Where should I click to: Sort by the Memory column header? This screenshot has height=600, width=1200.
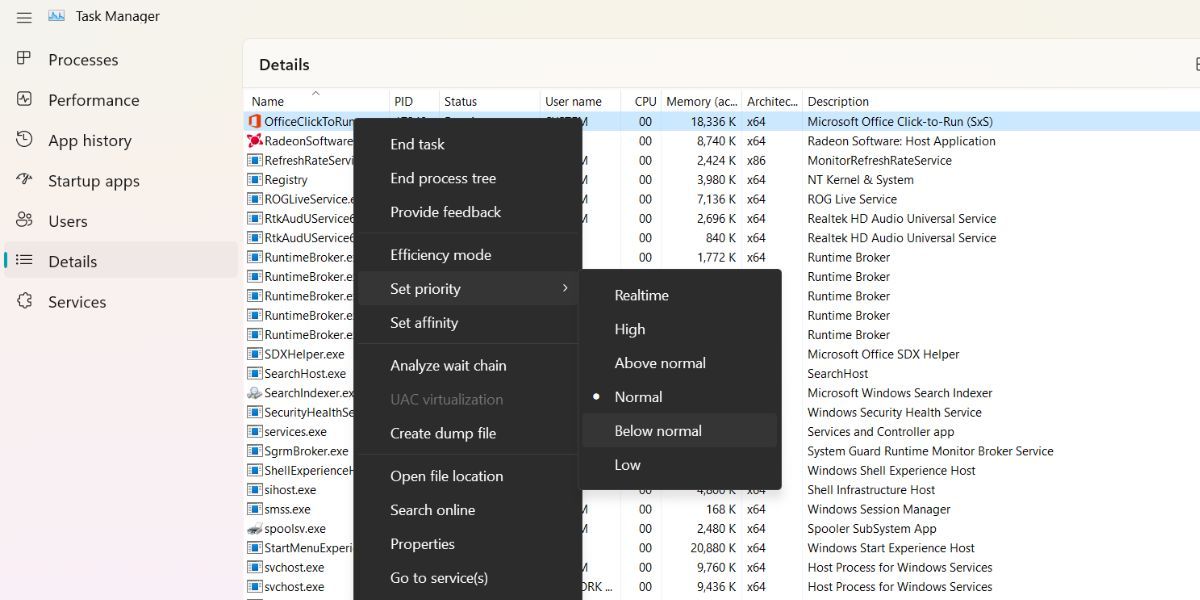pyautogui.click(x=701, y=101)
